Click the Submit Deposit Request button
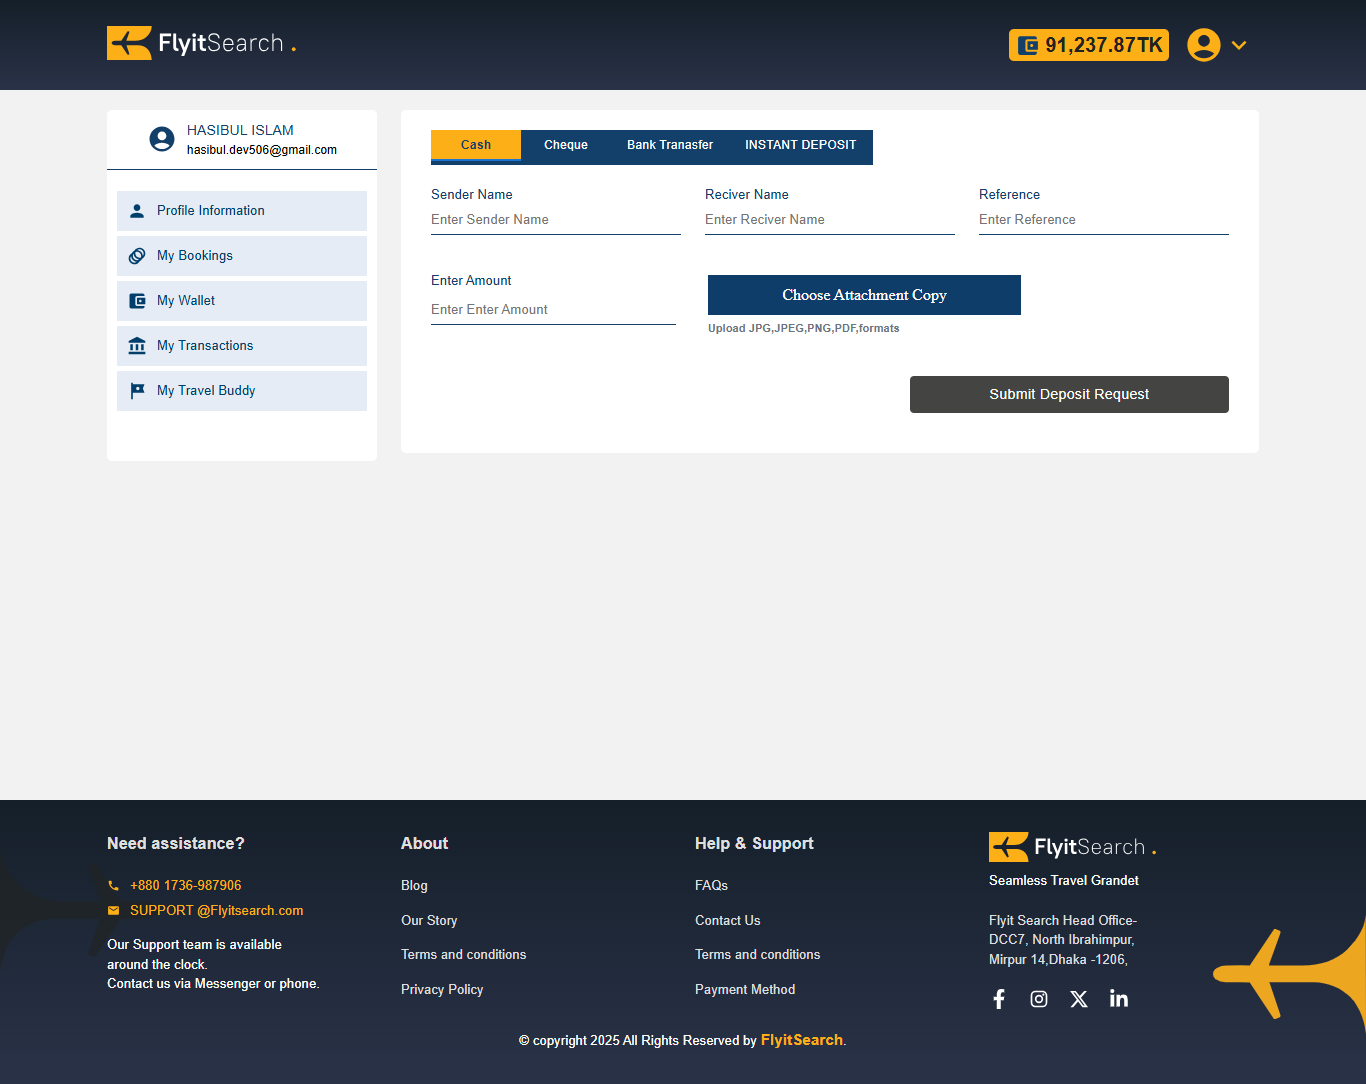1366x1084 pixels. (1068, 394)
